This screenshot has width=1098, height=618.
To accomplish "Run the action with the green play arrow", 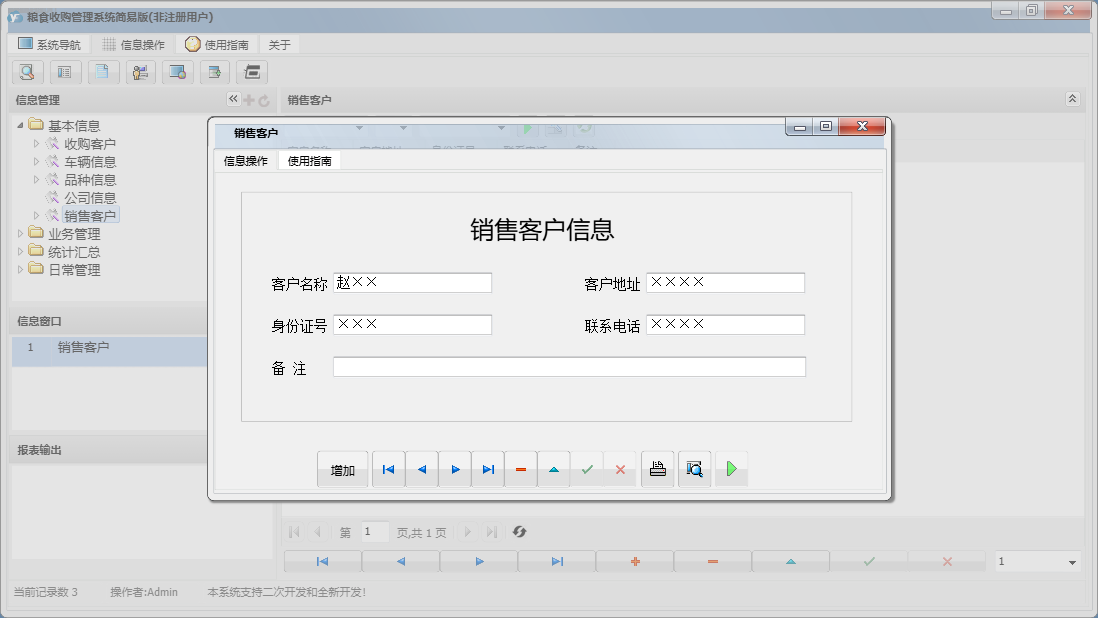I will click(x=731, y=468).
